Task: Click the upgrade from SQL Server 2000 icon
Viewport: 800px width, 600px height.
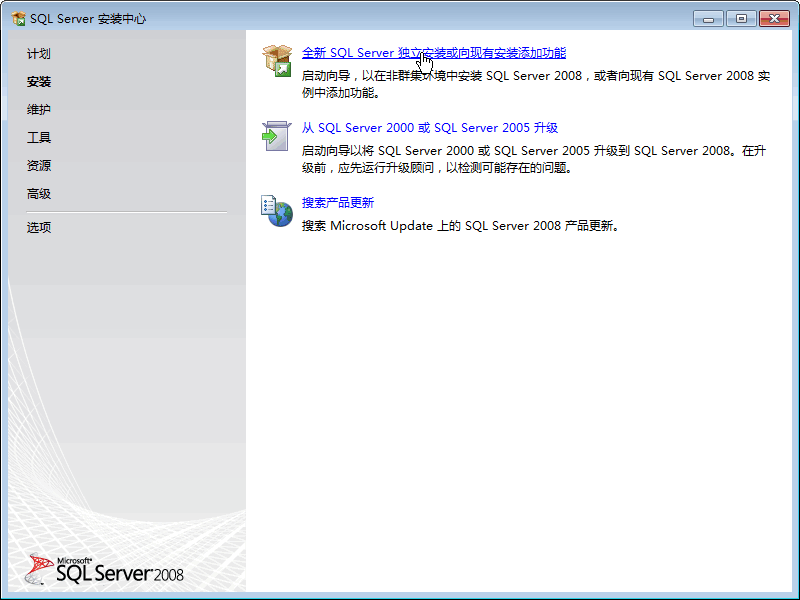Action: click(277, 136)
